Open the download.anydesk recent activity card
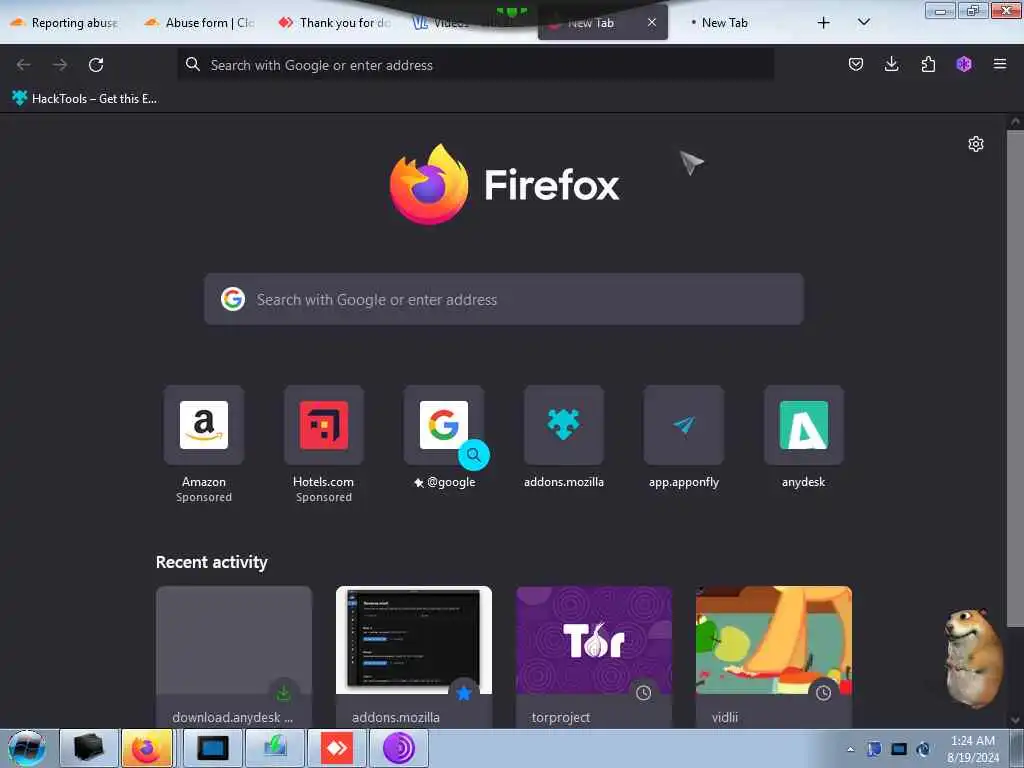 tap(234, 656)
